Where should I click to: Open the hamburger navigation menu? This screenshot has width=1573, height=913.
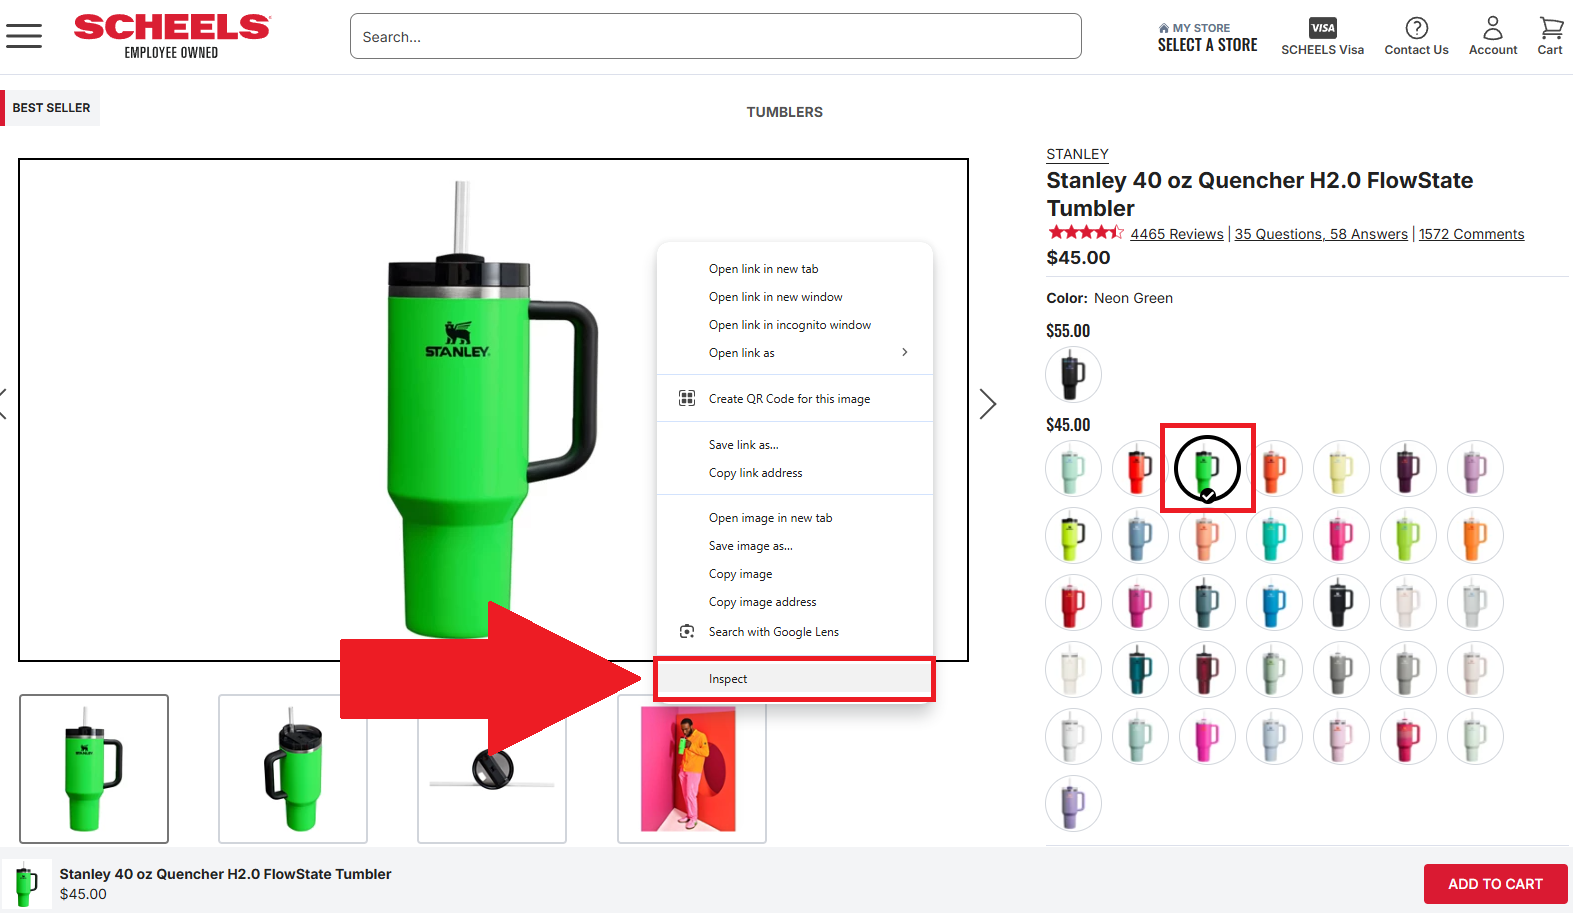[24, 37]
